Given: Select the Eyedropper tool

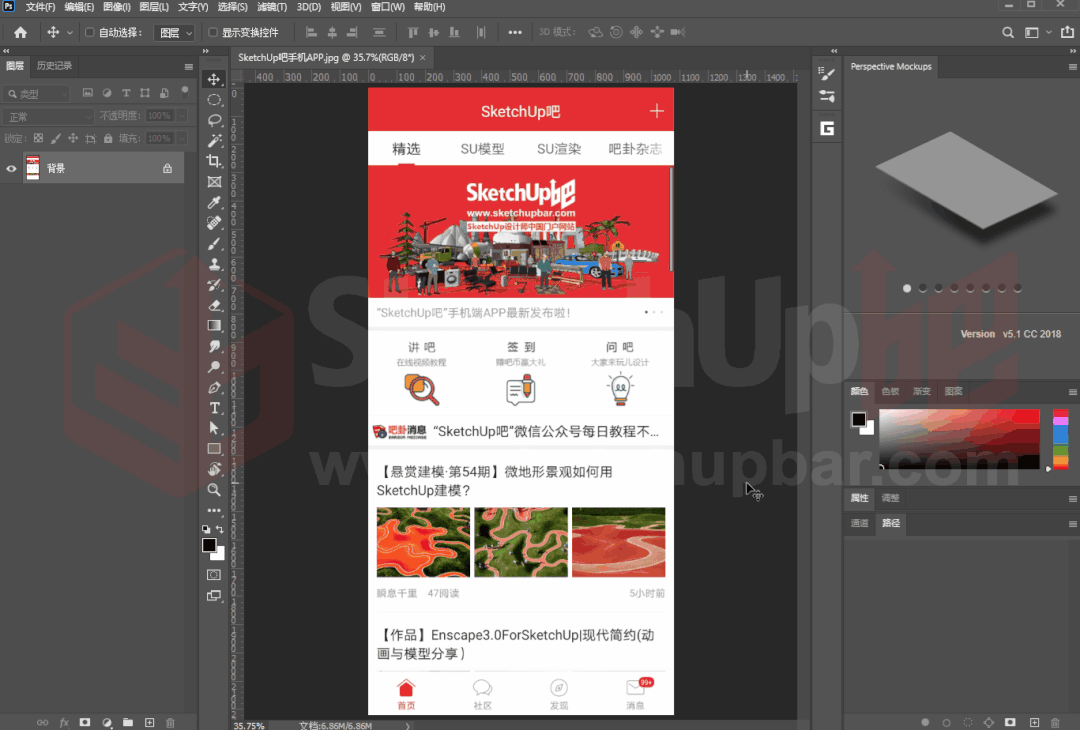Looking at the screenshot, I should pos(214,202).
